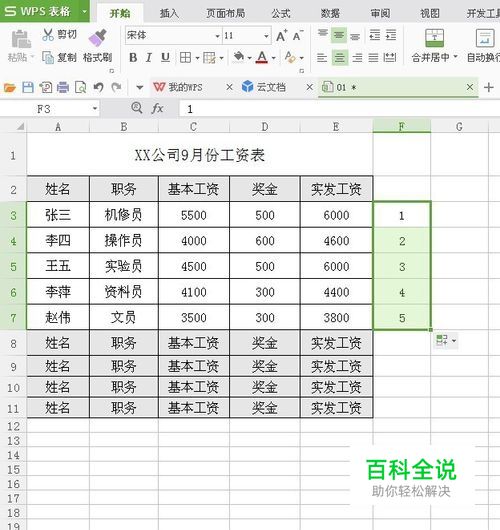Close the 01 * document tab
Image resolution: width=500 pixels, height=530 pixels.
[x=470, y=87]
